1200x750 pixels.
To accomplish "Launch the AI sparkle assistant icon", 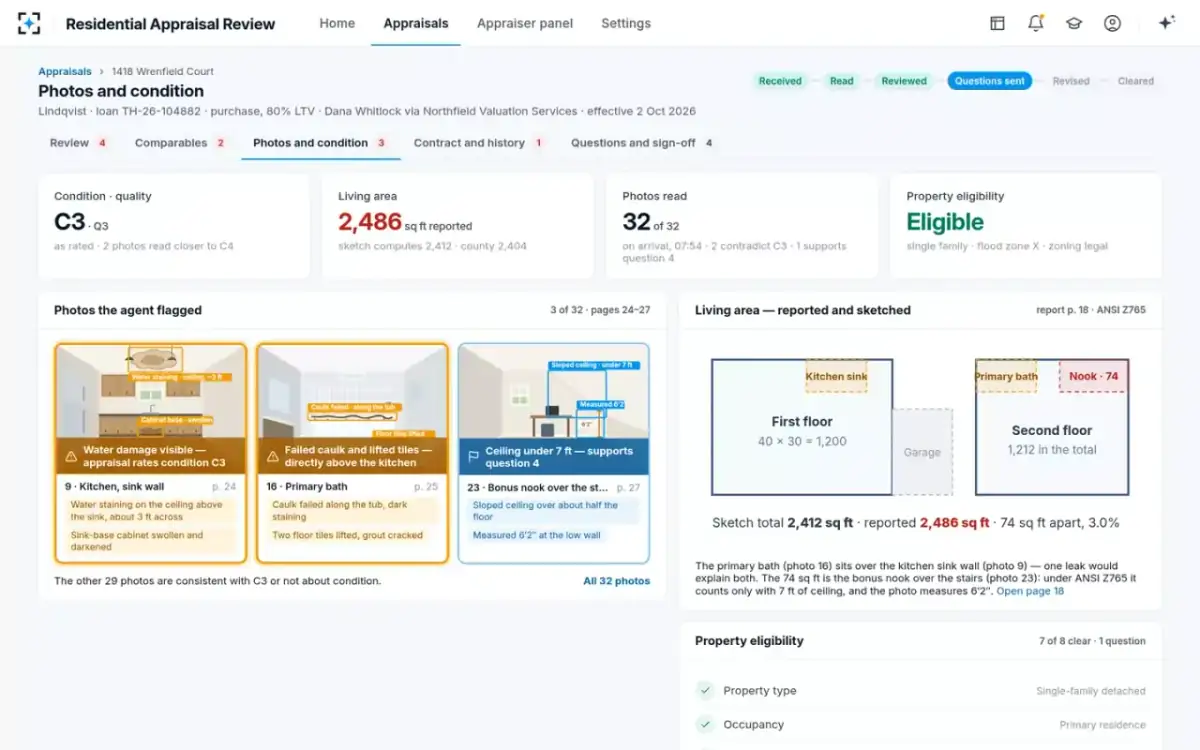I will point(1166,23).
